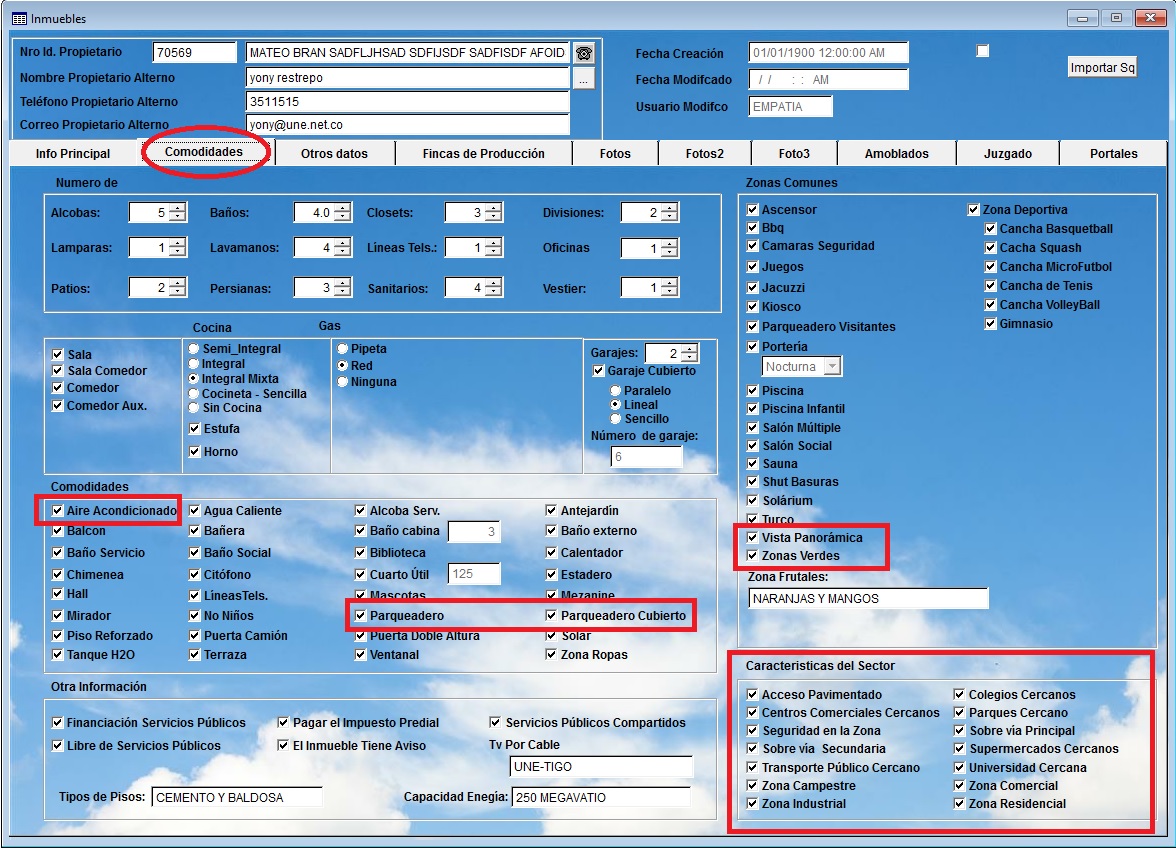Open the Comodidades tab
The width and height of the screenshot is (1176, 848).
204,152
